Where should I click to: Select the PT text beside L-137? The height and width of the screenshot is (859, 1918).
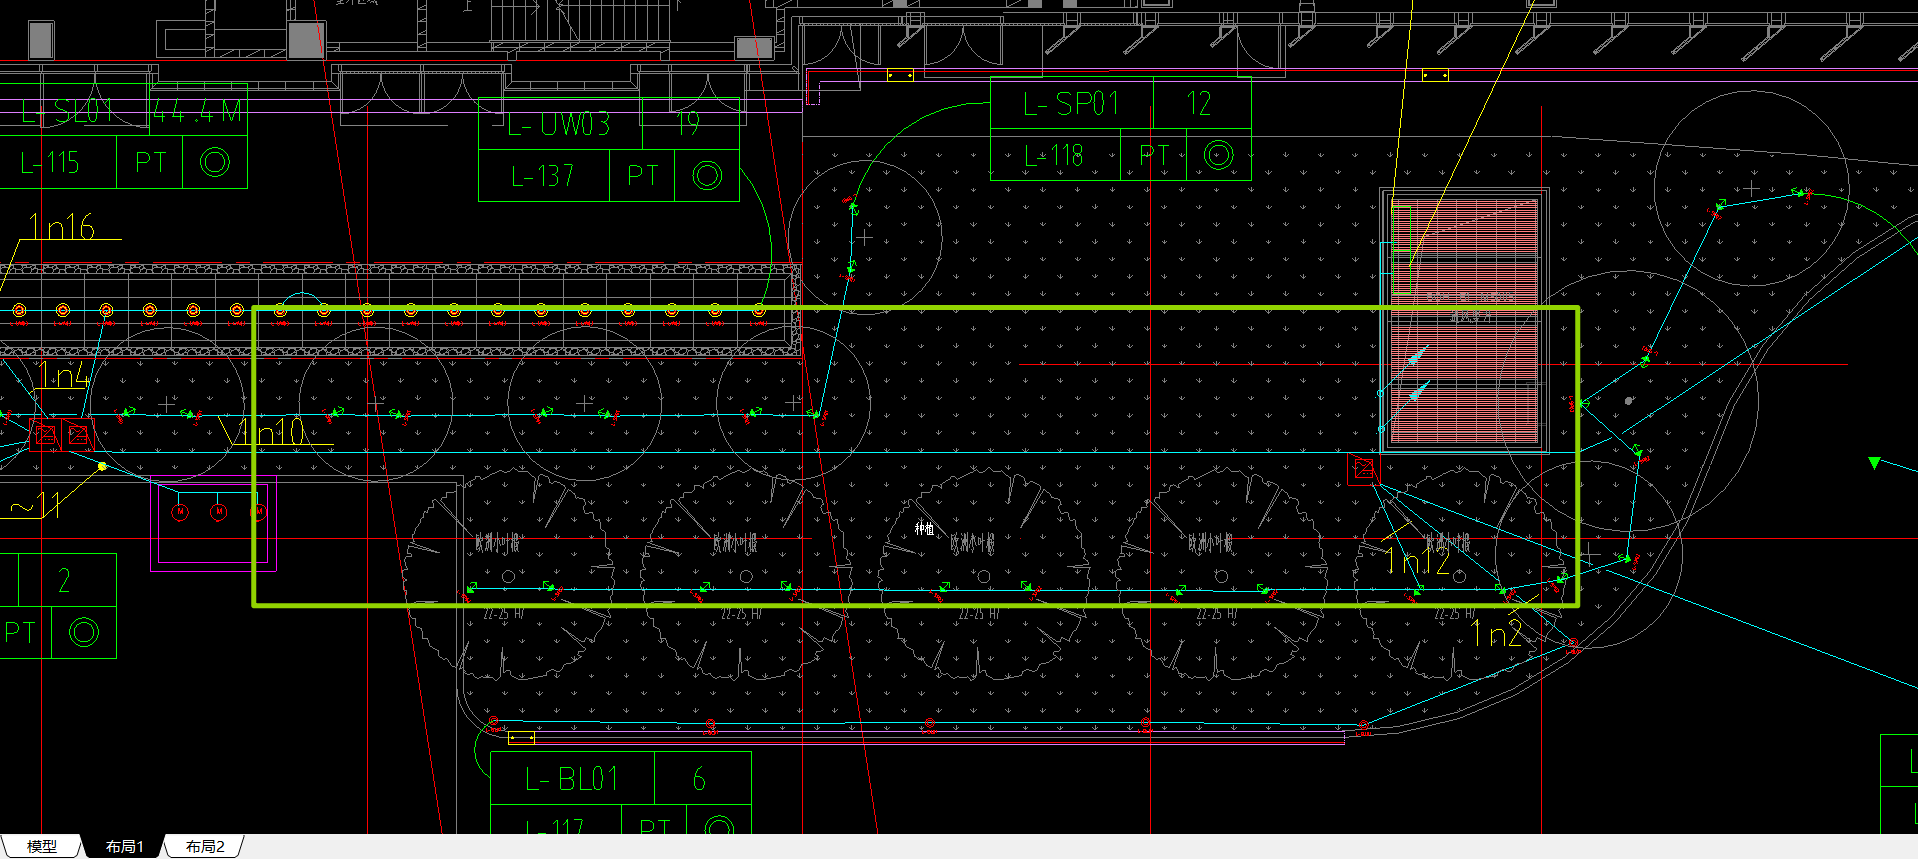point(642,176)
